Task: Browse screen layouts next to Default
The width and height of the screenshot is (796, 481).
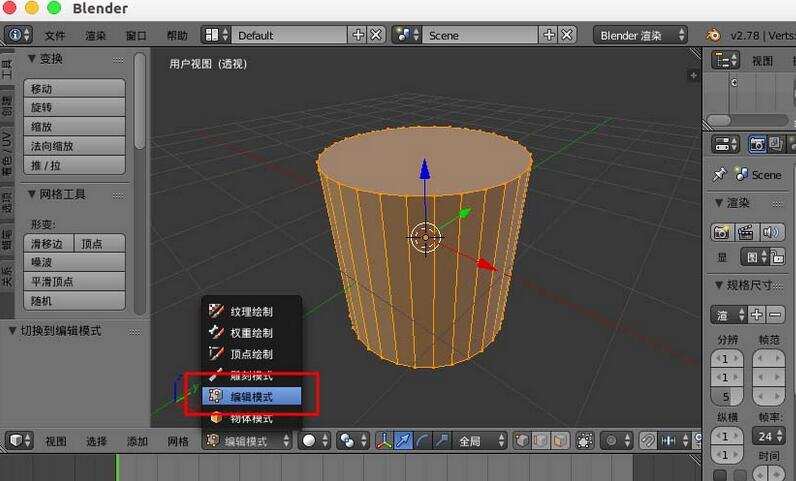Action: coord(216,35)
